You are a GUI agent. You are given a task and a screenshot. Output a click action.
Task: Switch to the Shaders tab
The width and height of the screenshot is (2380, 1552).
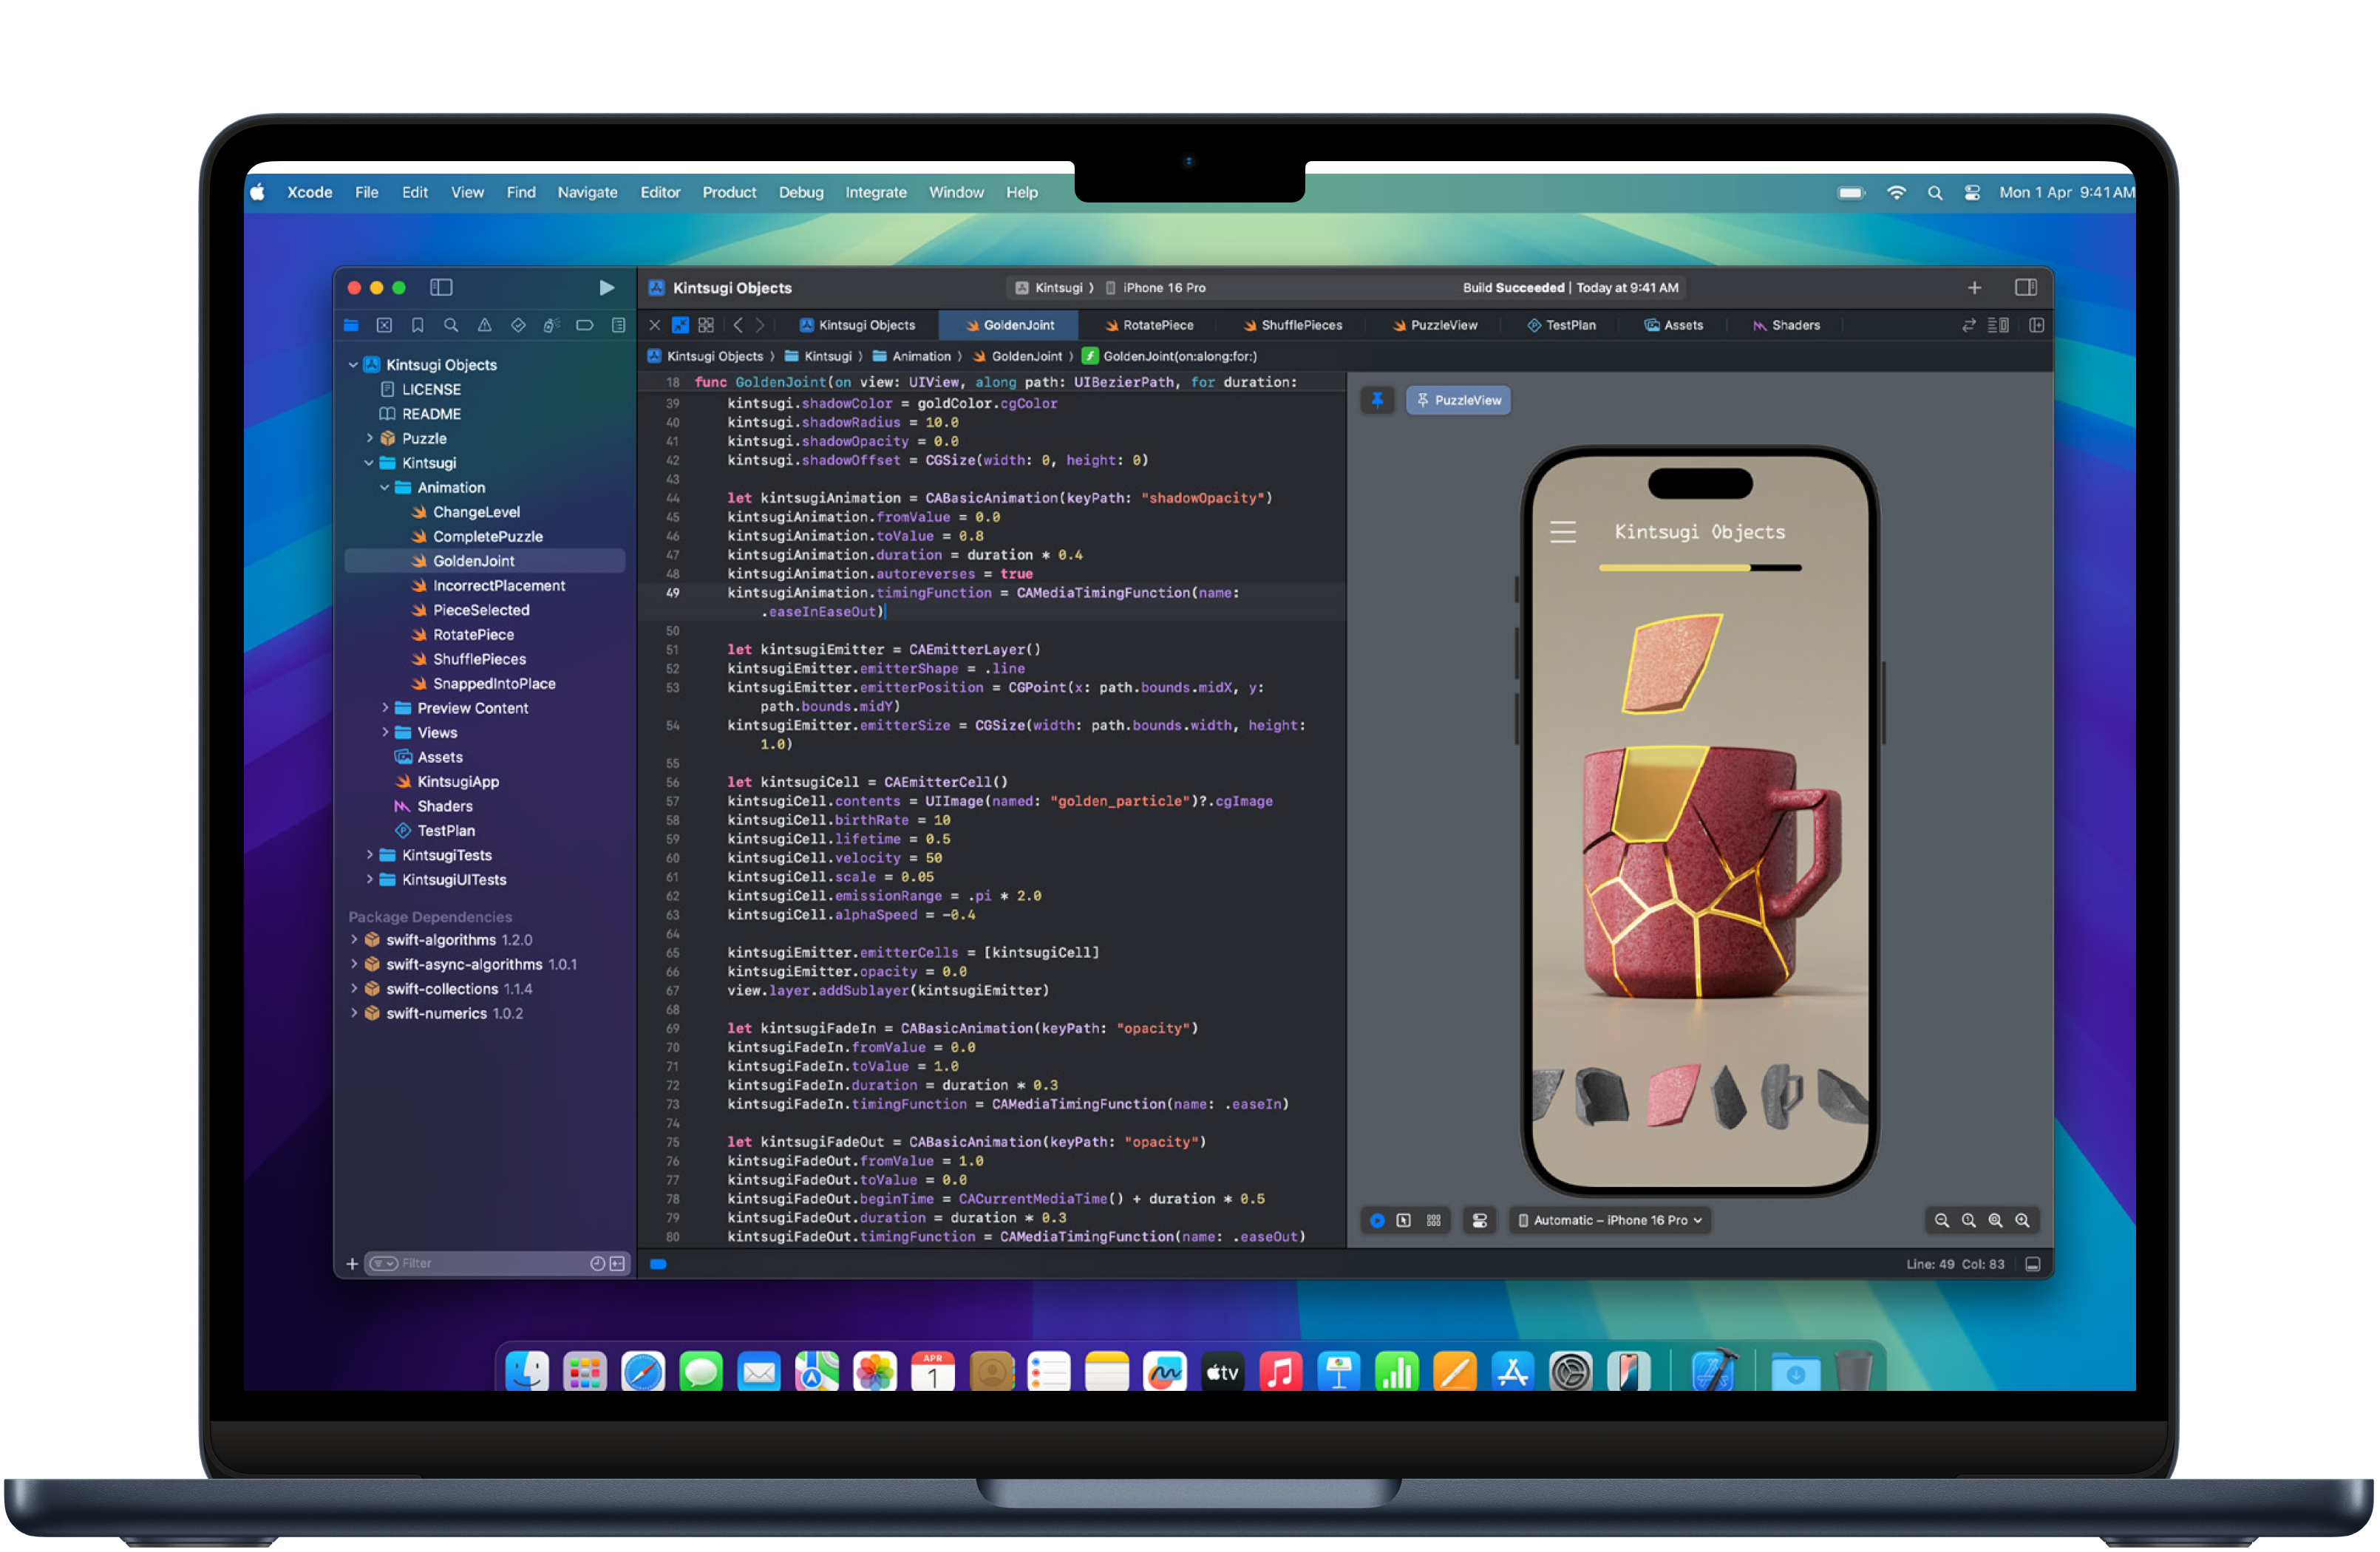coord(1786,325)
